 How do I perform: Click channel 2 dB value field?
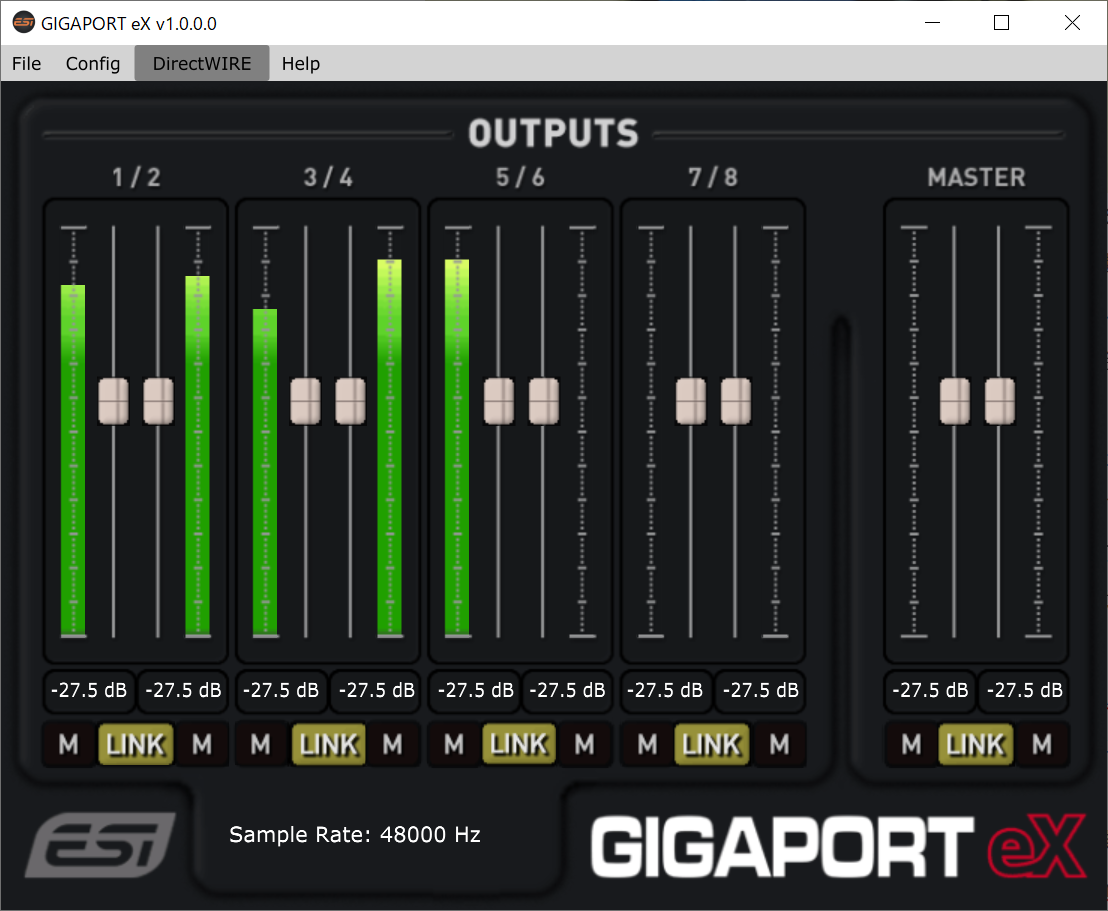[183, 690]
